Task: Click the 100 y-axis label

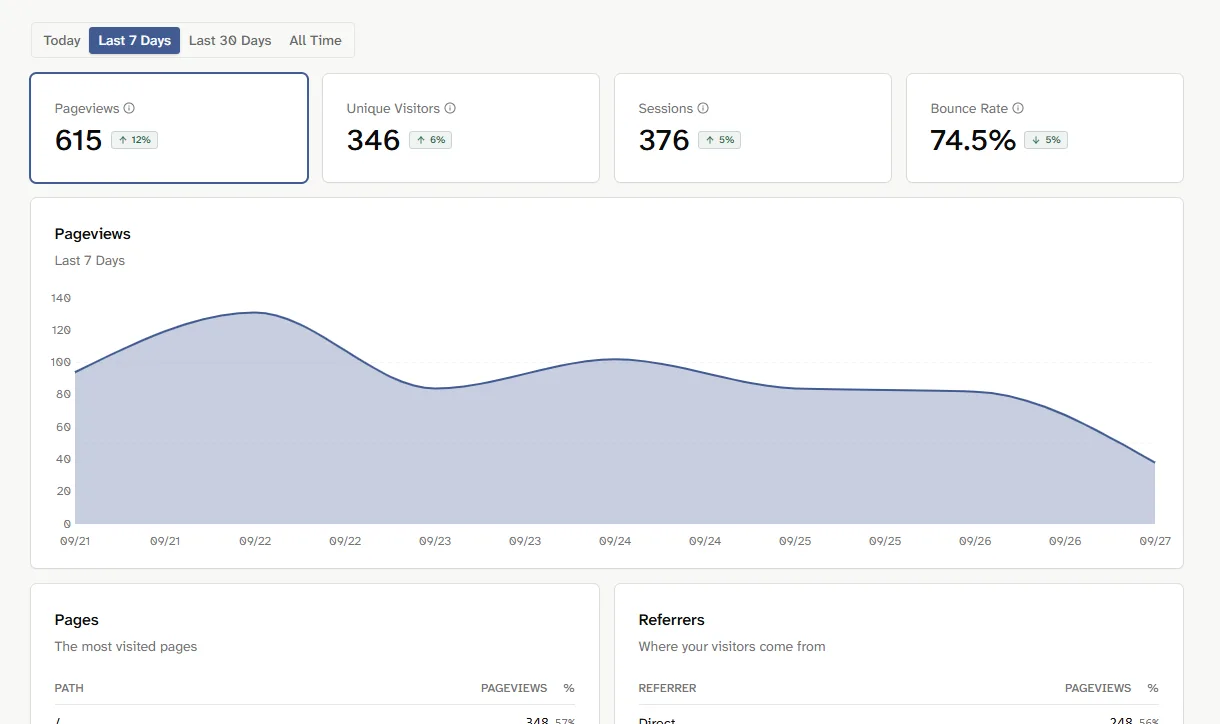Action: 60,362
